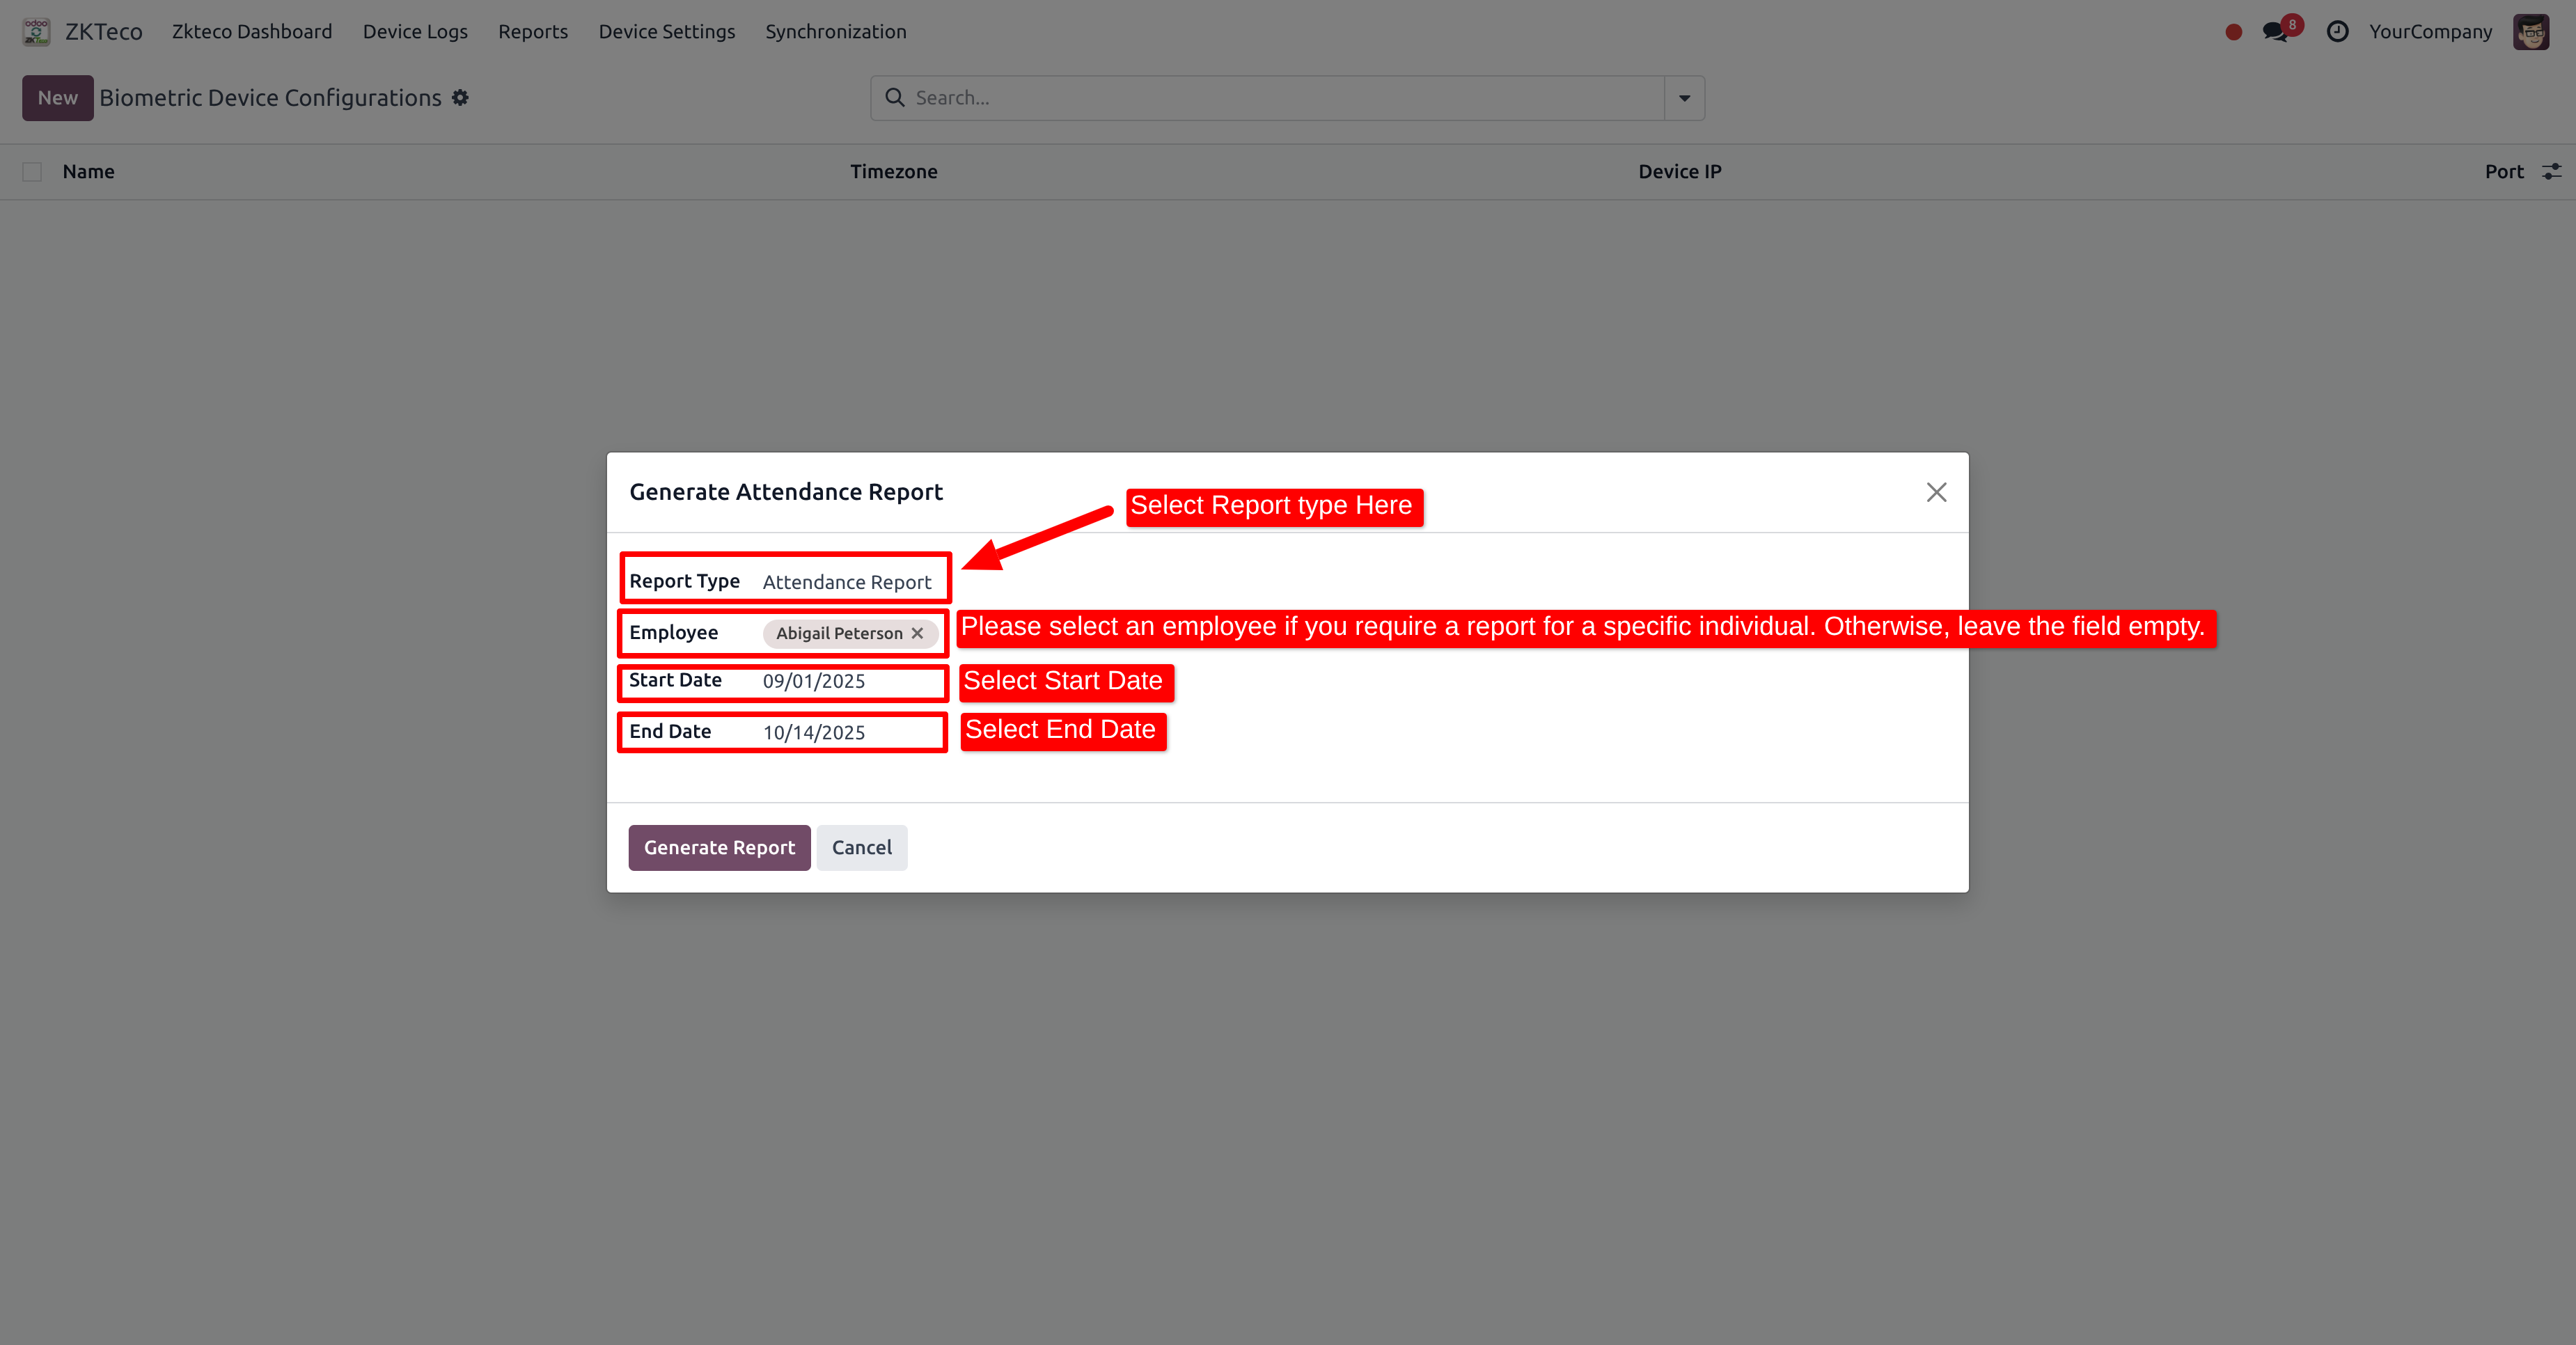The image size is (2576, 1345).
Task: Open gear settings next to Biometric Device Configurations
Action: (460, 98)
